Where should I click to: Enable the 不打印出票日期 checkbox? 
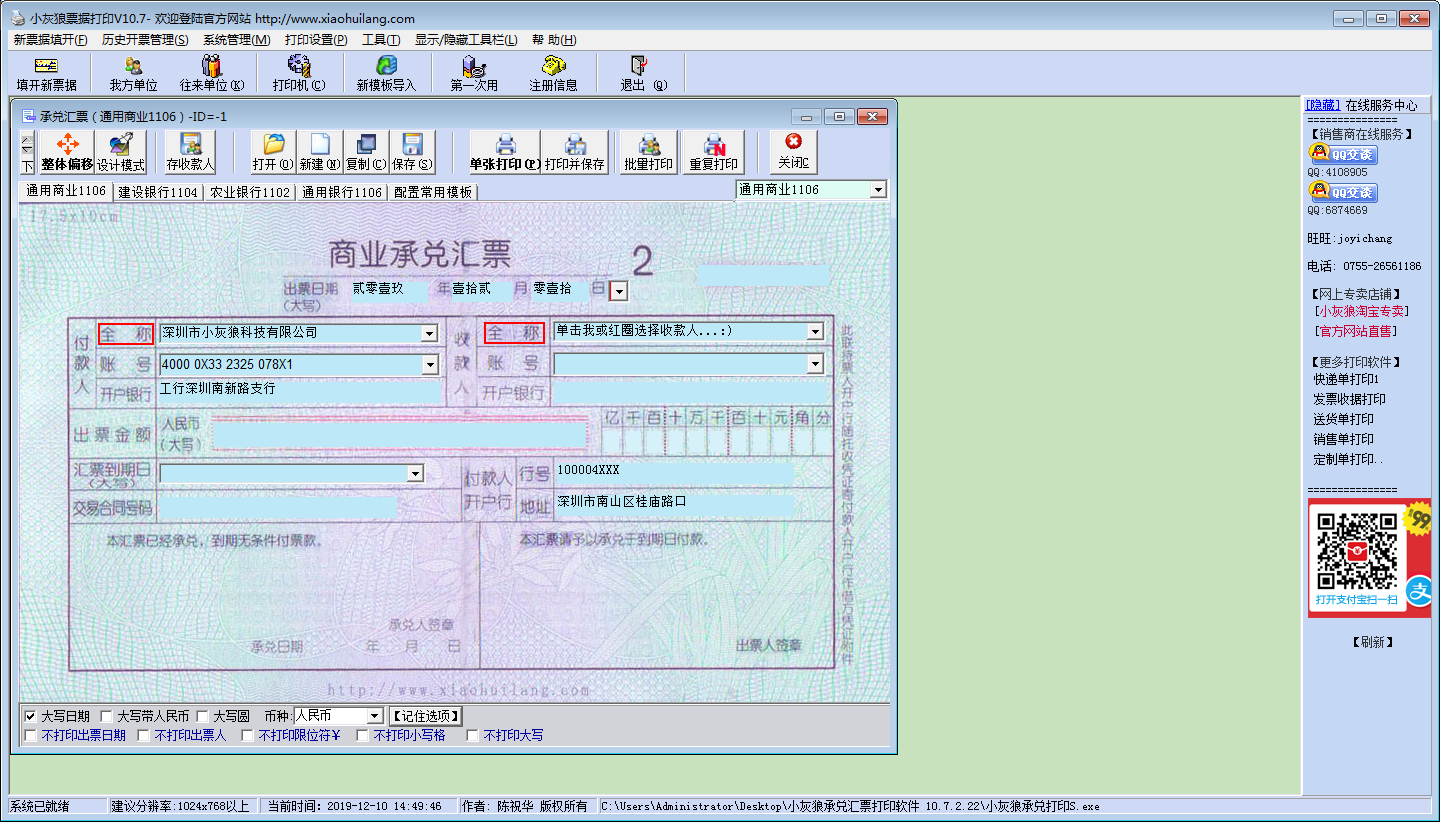click(30, 735)
